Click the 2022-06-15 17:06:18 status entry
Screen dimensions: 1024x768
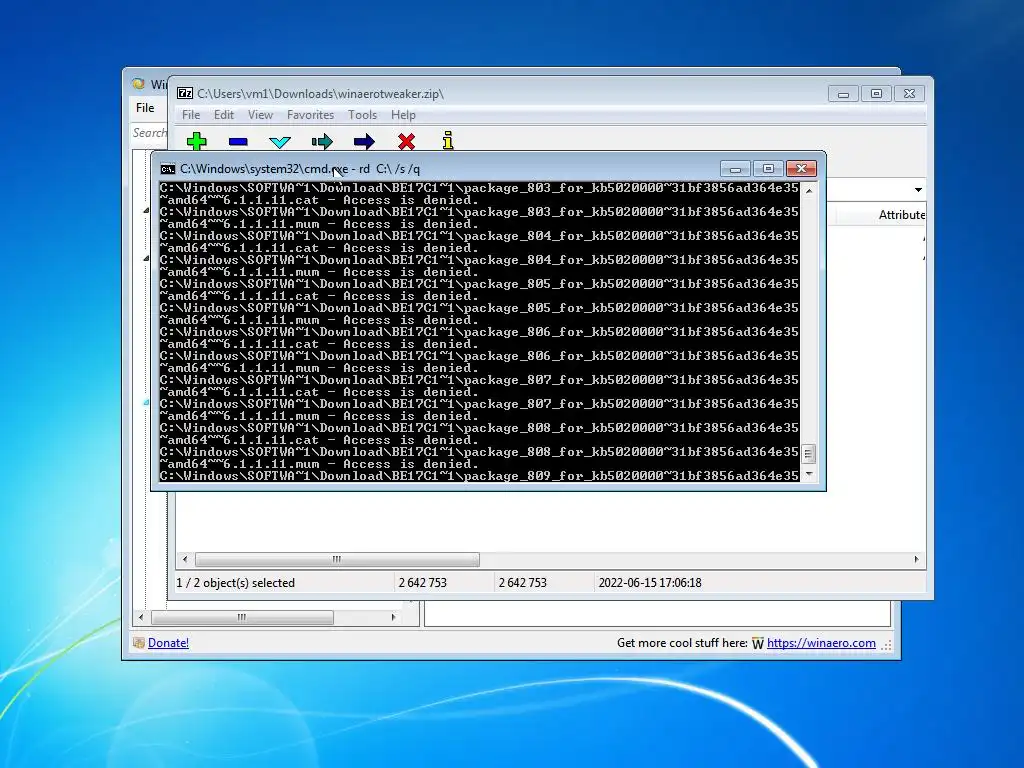click(650, 583)
